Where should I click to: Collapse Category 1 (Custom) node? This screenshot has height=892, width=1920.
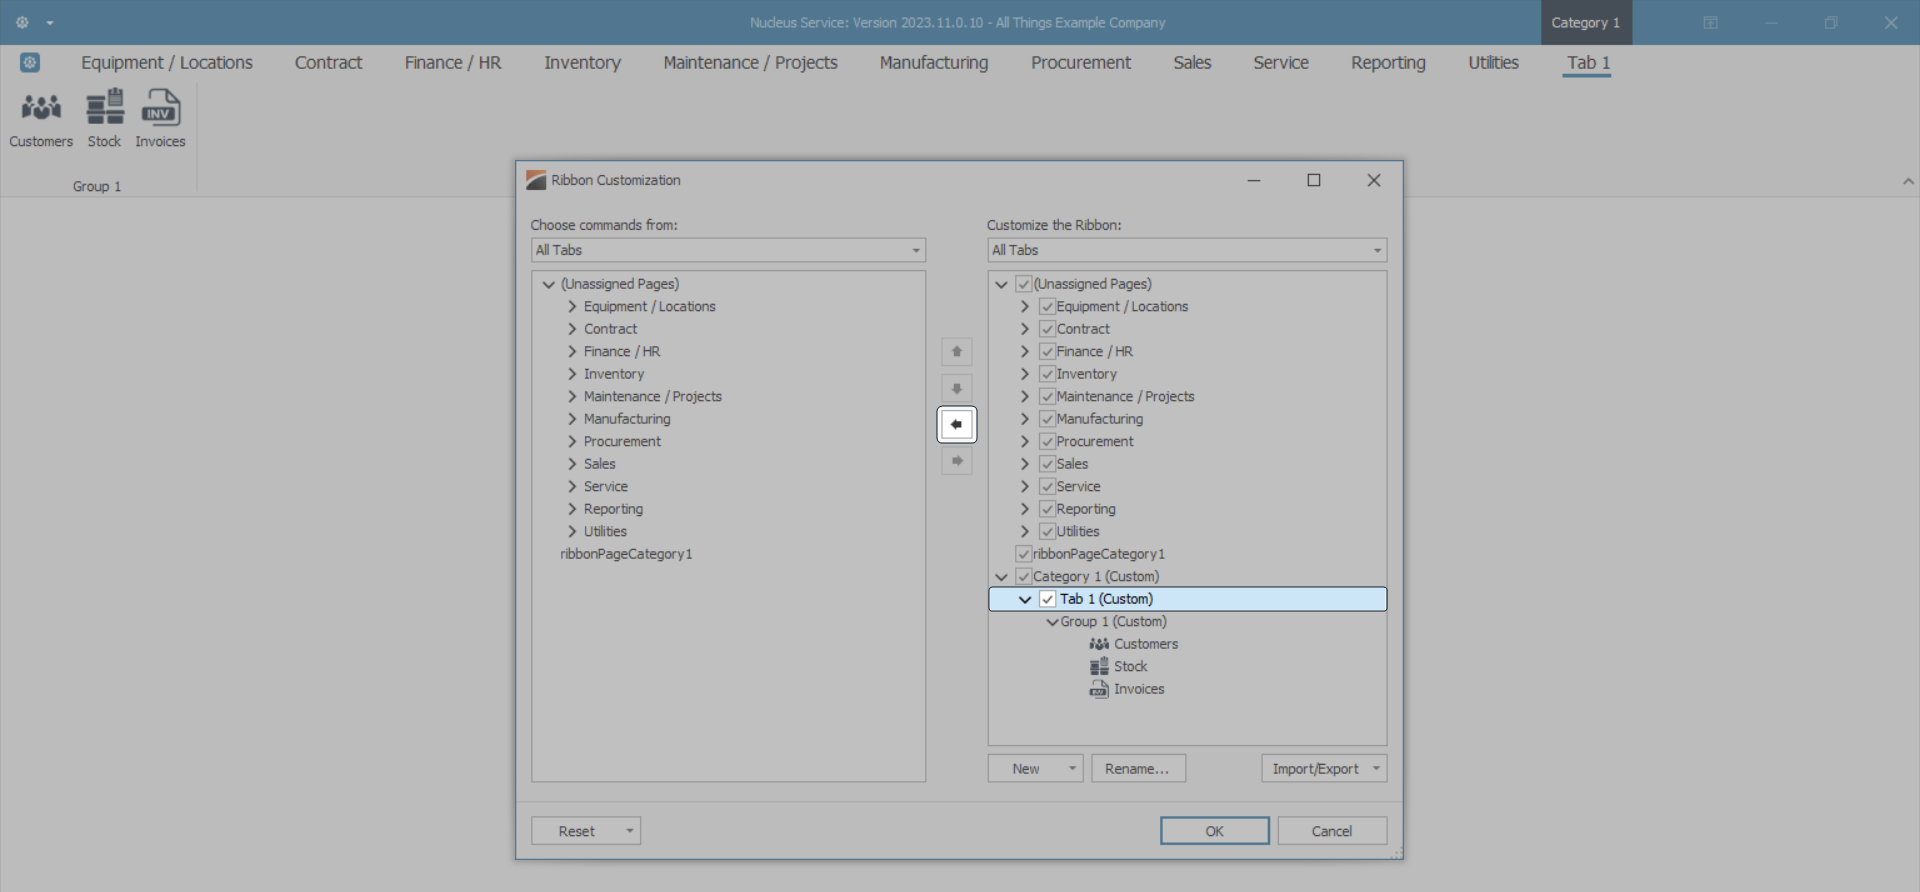(1001, 577)
